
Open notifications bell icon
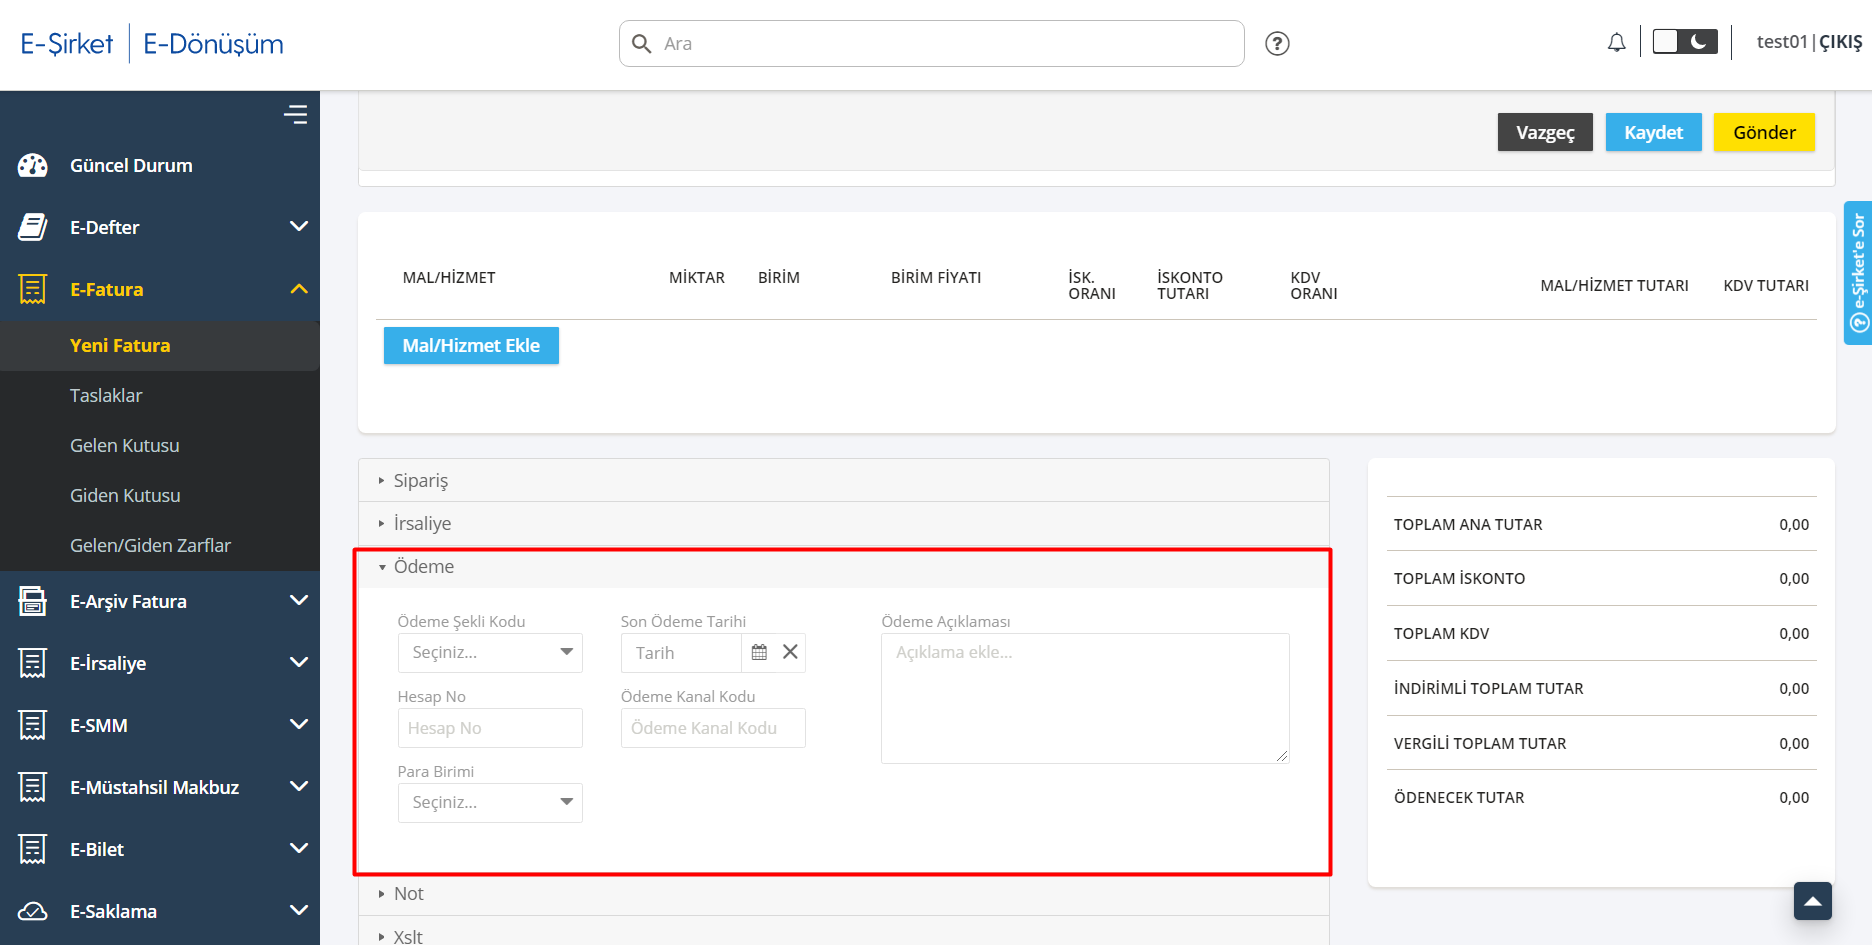click(1616, 43)
